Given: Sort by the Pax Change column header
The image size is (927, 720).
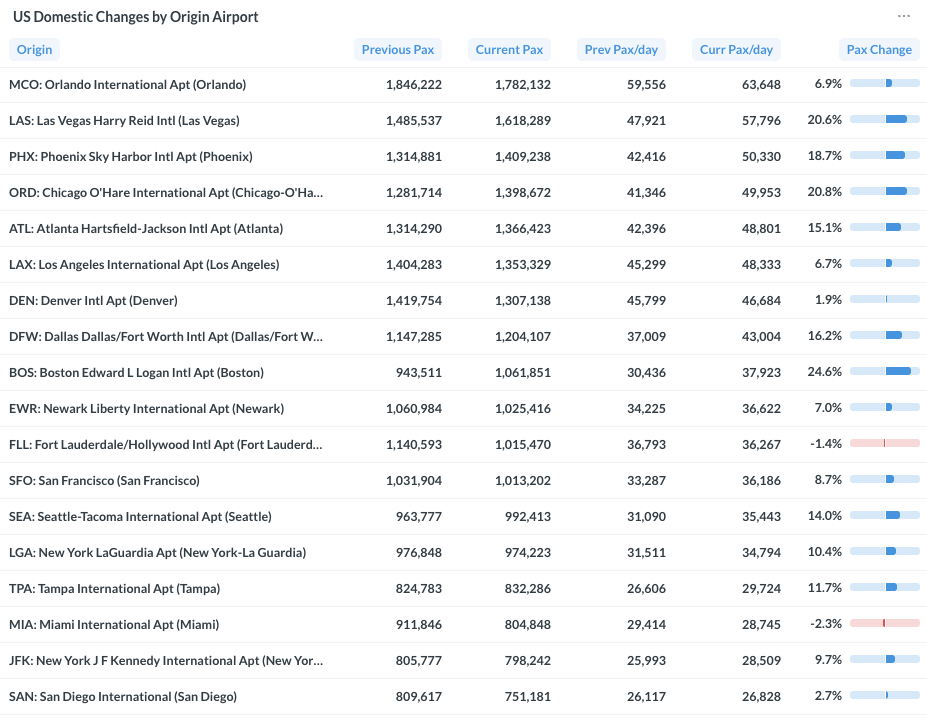Looking at the screenshot, I should coord(879,49).
